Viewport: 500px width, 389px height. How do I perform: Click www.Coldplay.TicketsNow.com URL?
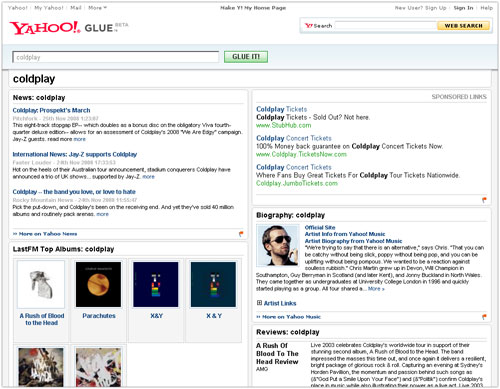[x=301, y=154]
